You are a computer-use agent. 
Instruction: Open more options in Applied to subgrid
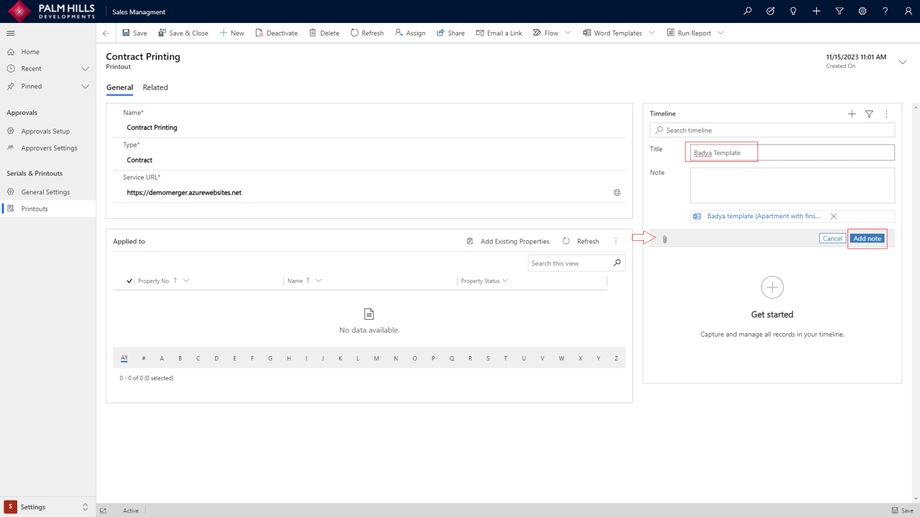pos(615,241)
